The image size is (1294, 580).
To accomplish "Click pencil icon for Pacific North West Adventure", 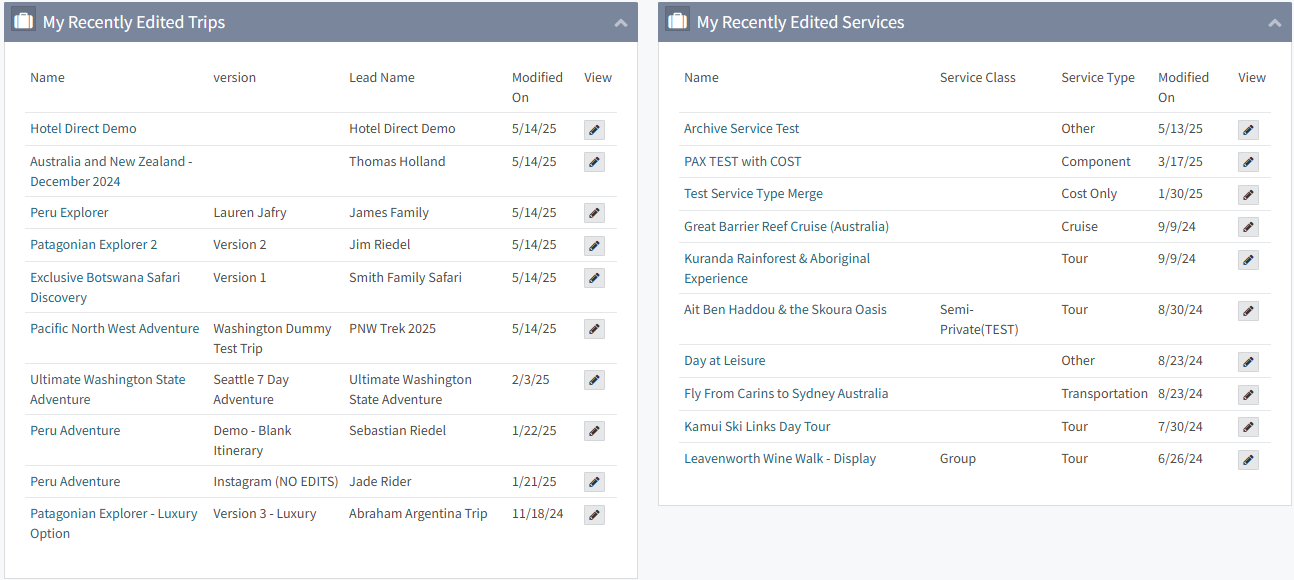I will (x=594, y=330).
